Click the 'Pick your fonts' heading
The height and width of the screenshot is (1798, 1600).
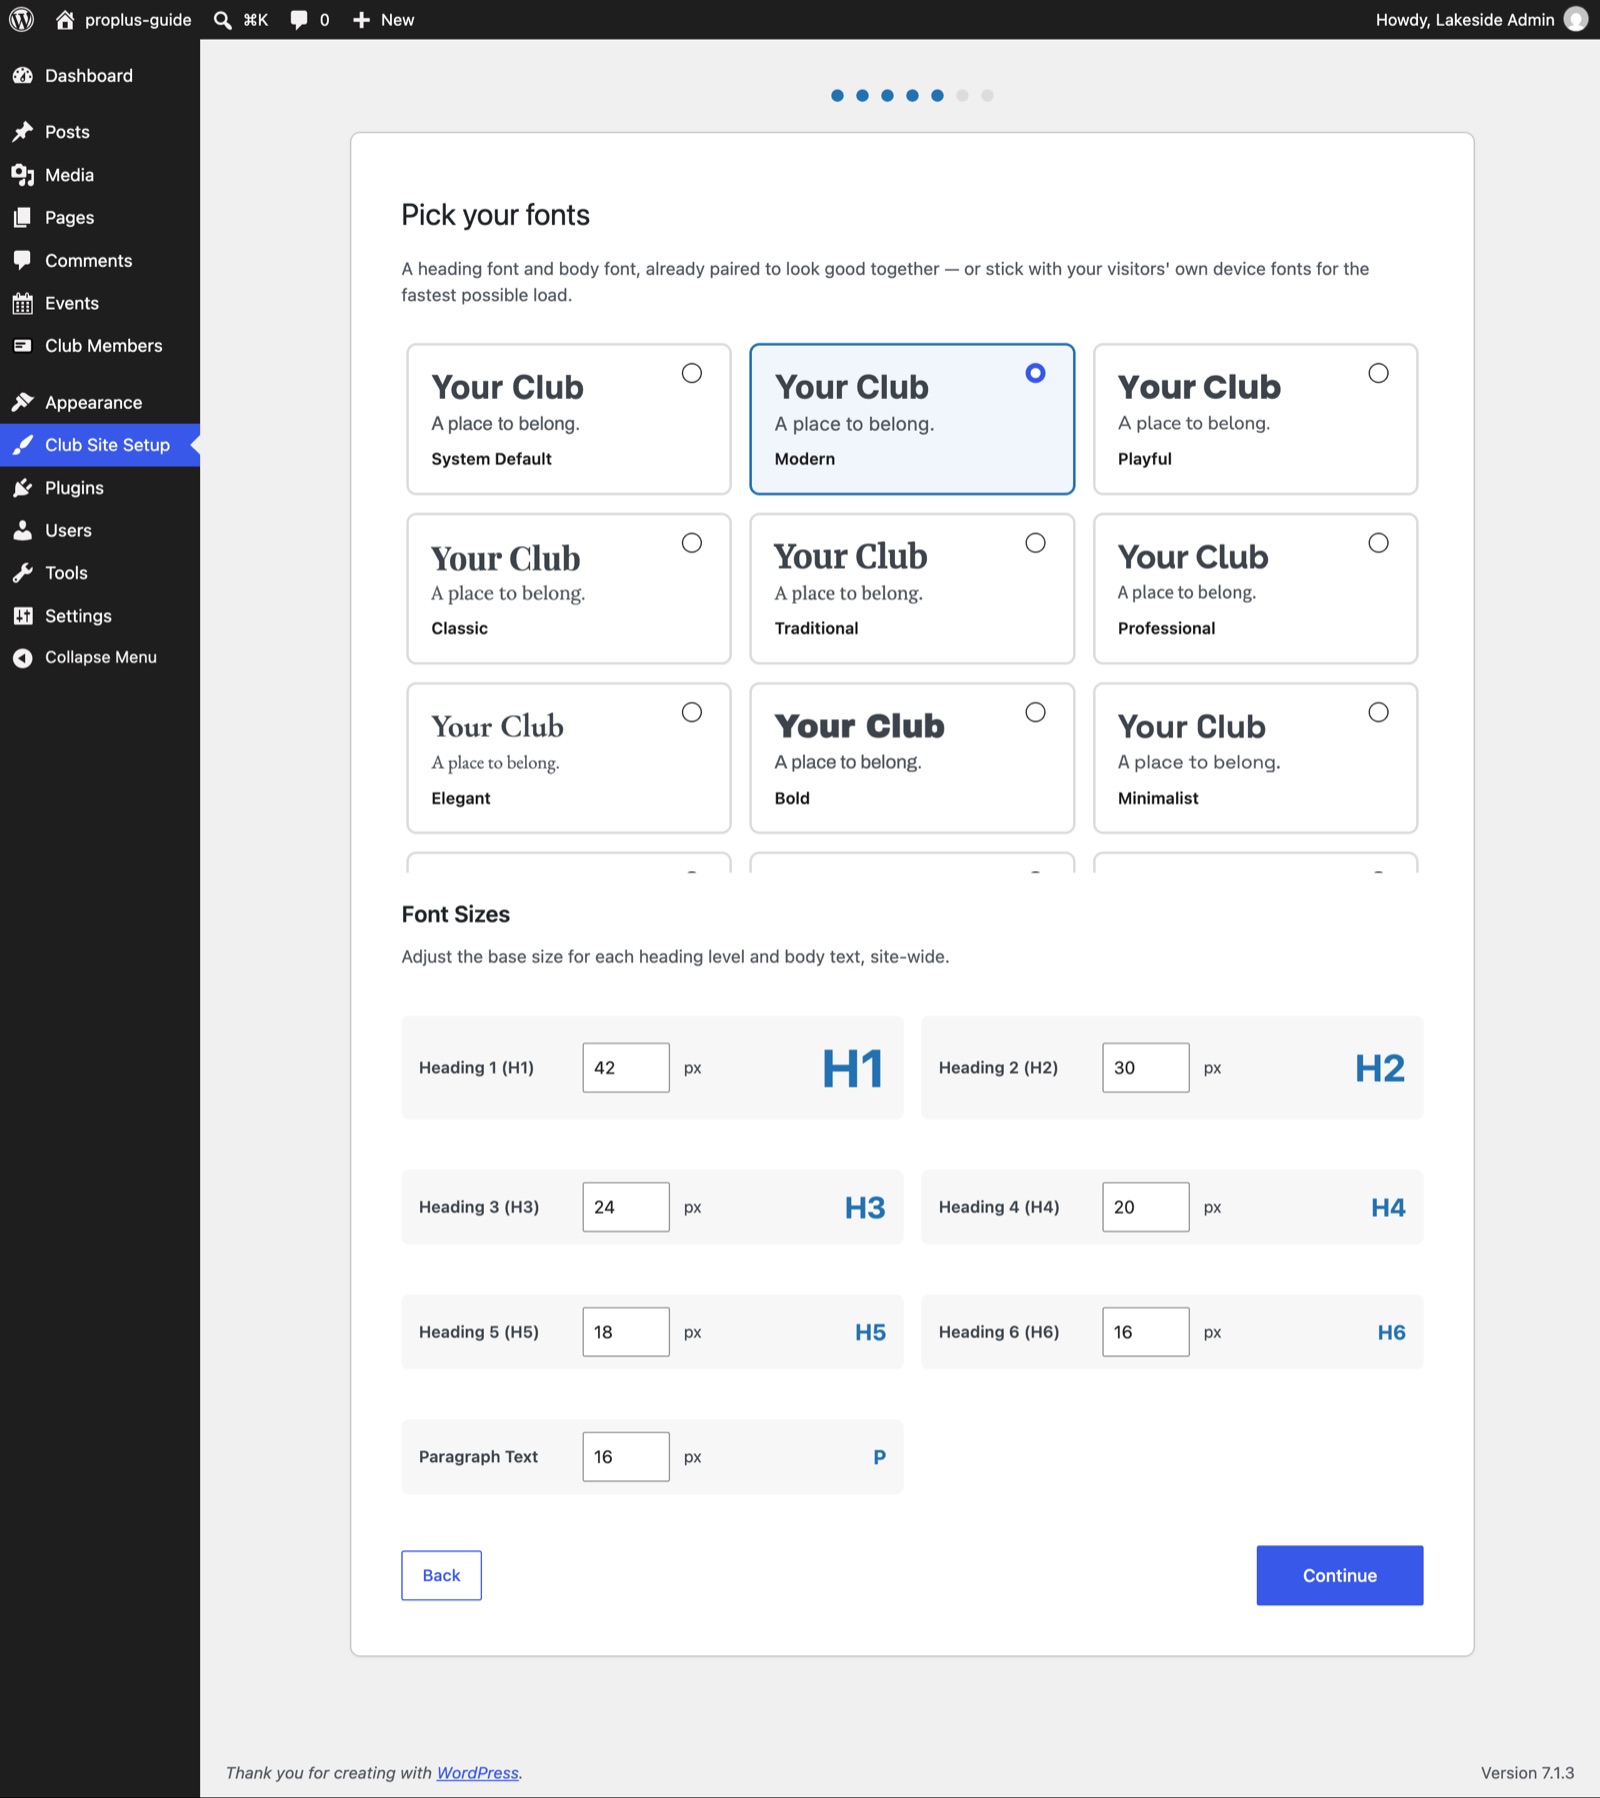click(495, 215)
